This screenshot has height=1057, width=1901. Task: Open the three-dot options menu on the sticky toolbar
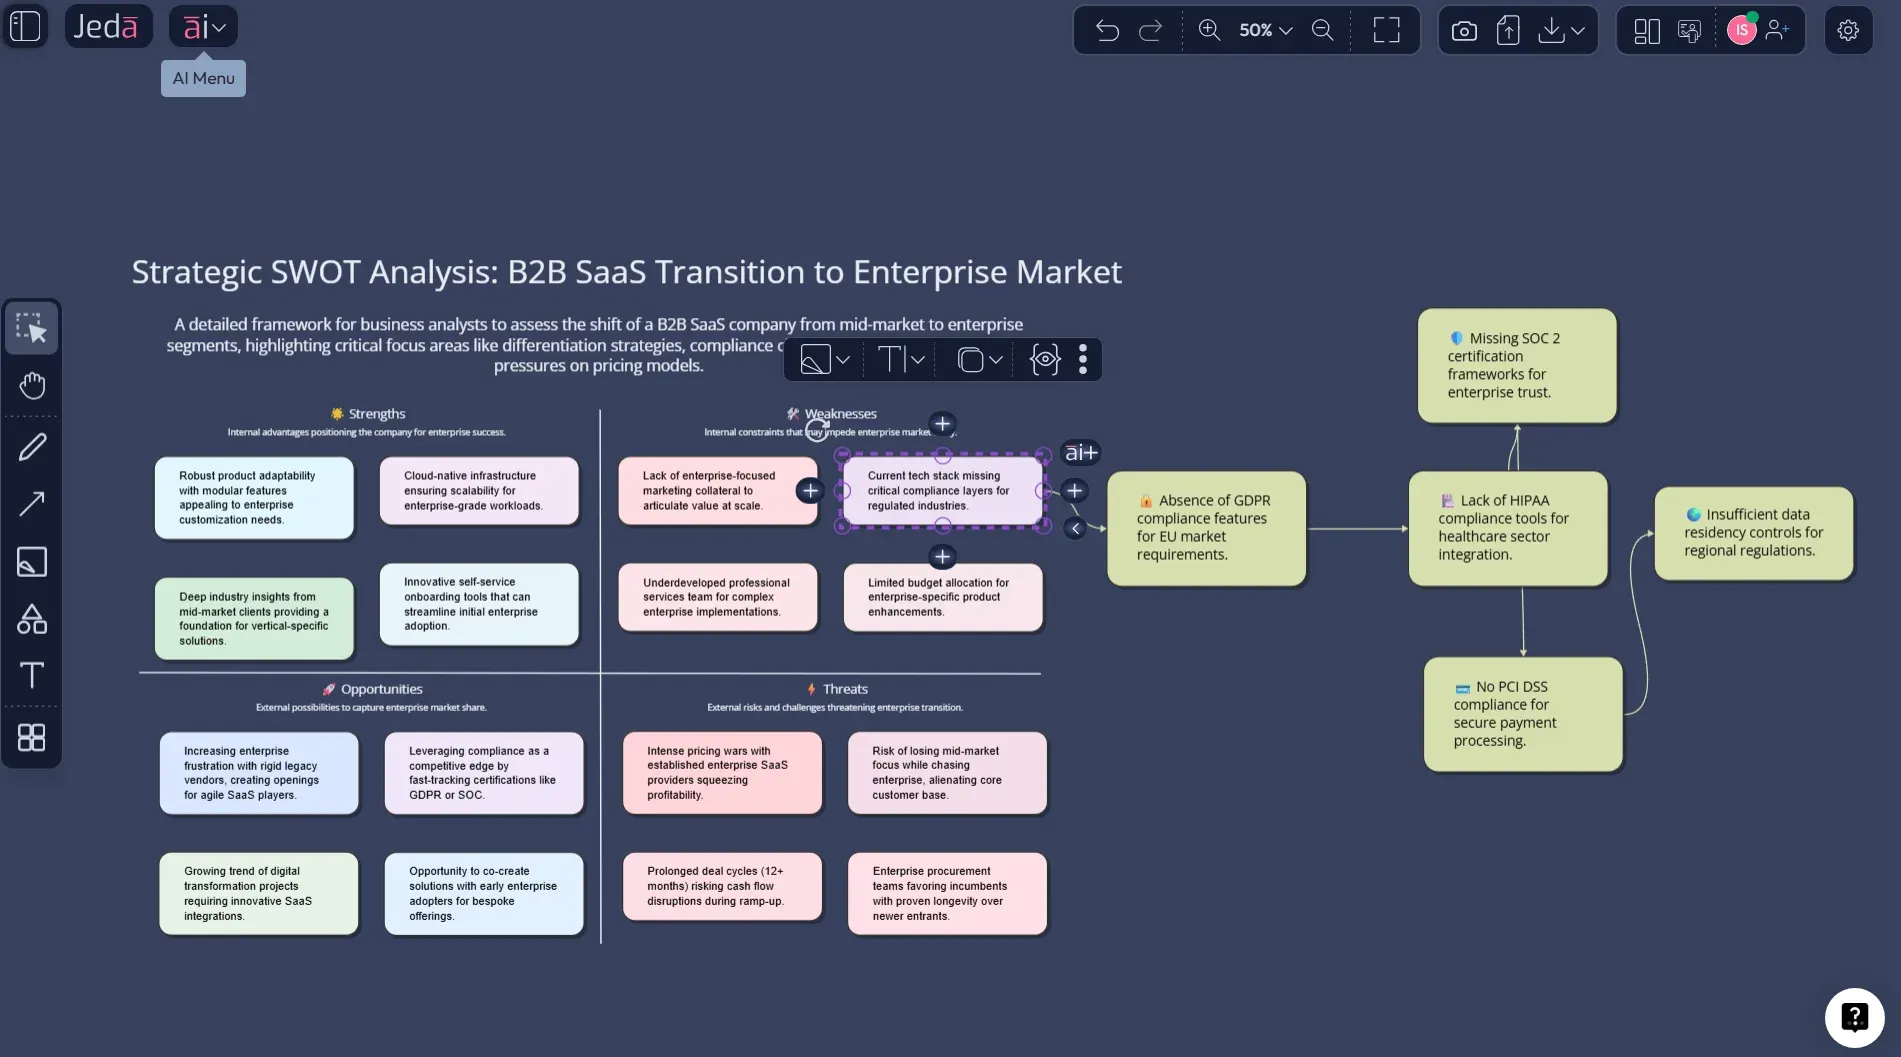pos(1082,359)
